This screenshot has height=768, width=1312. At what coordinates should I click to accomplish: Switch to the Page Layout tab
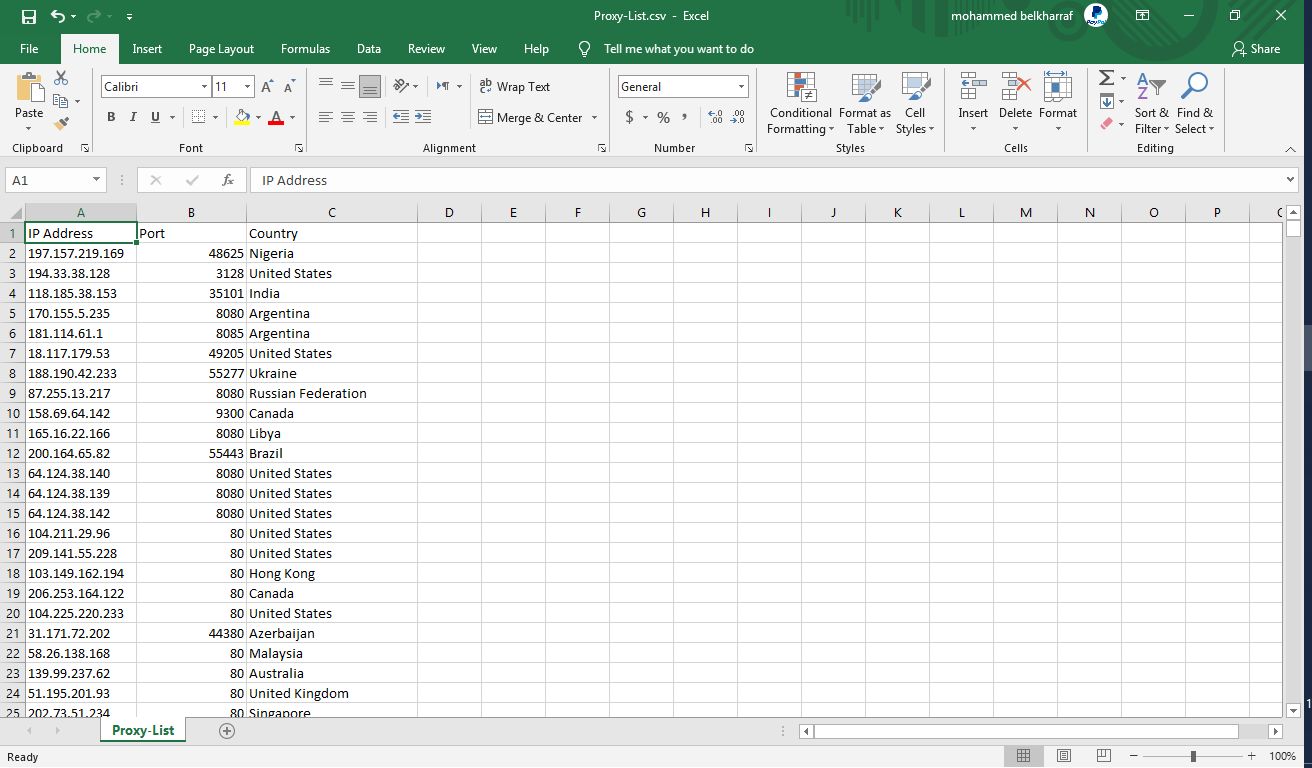(221, 48)
